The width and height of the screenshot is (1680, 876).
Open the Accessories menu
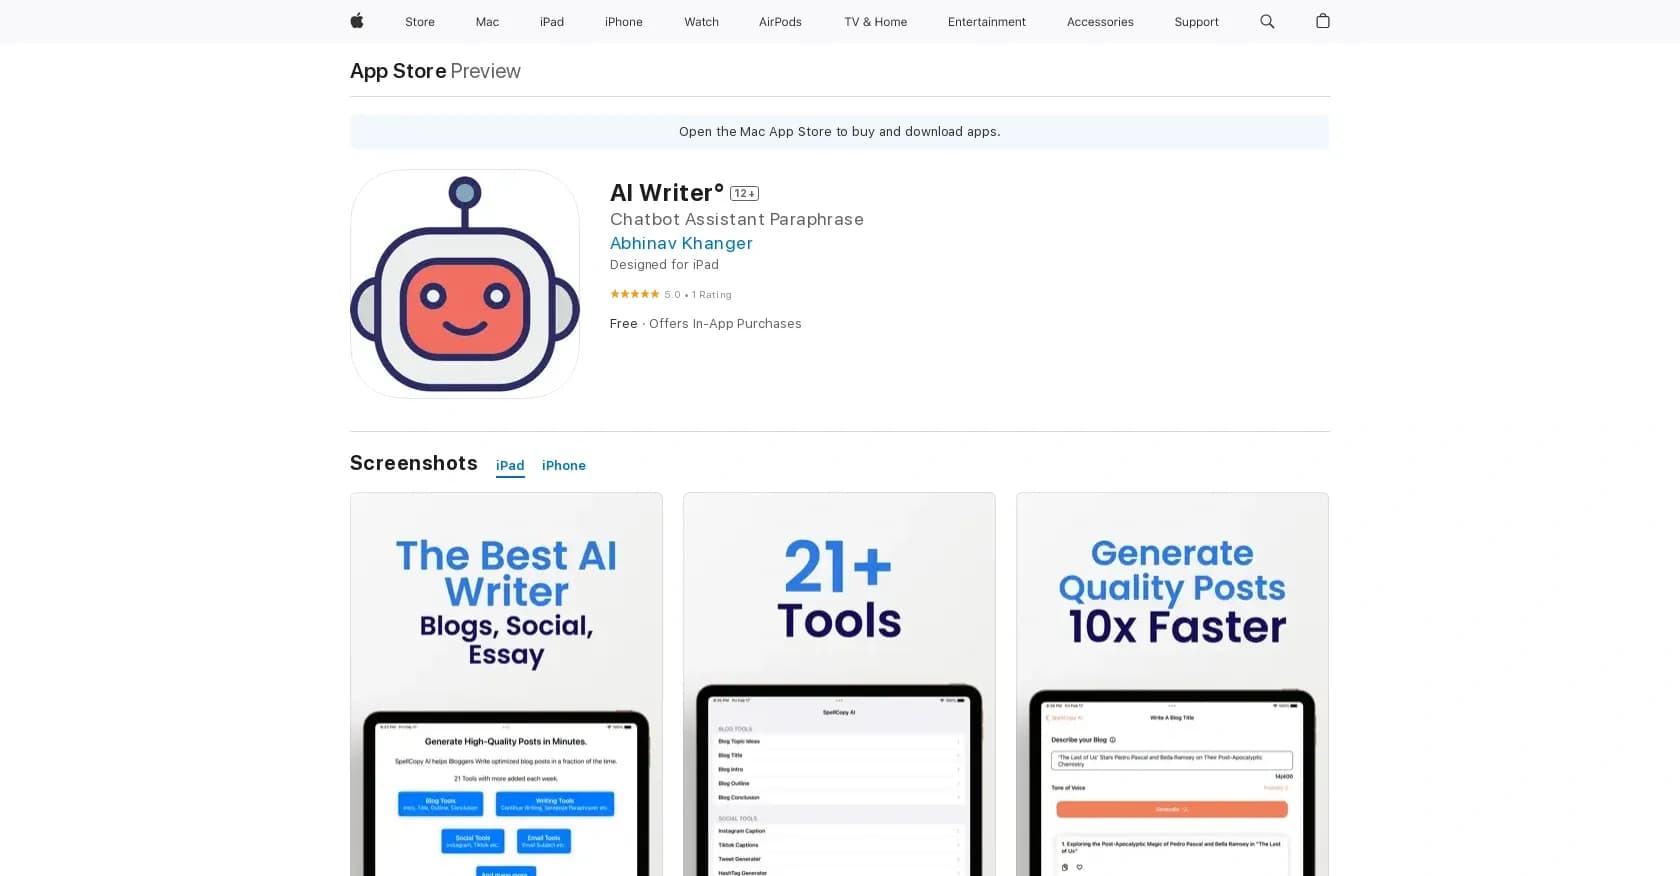(x=1100, y=22)
